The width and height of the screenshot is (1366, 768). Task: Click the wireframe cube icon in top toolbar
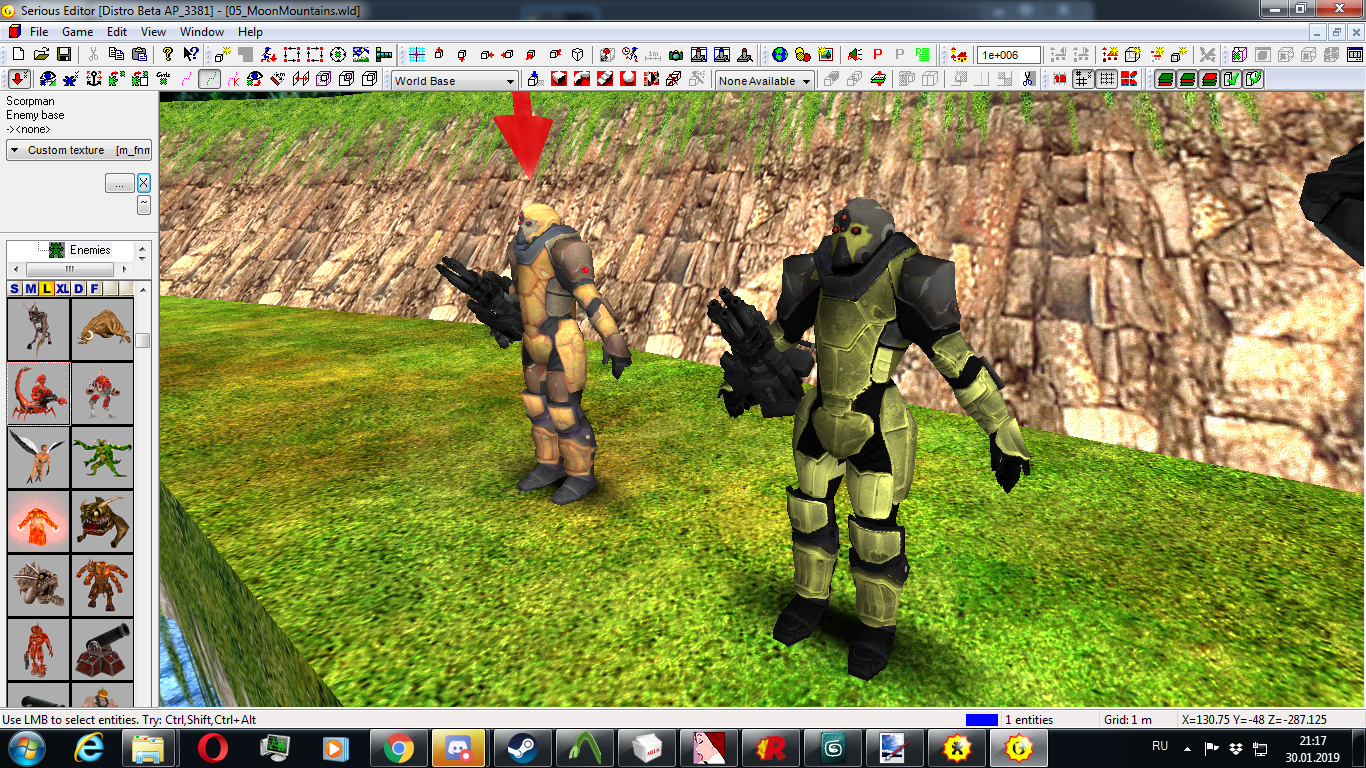[x=578, y=54]
